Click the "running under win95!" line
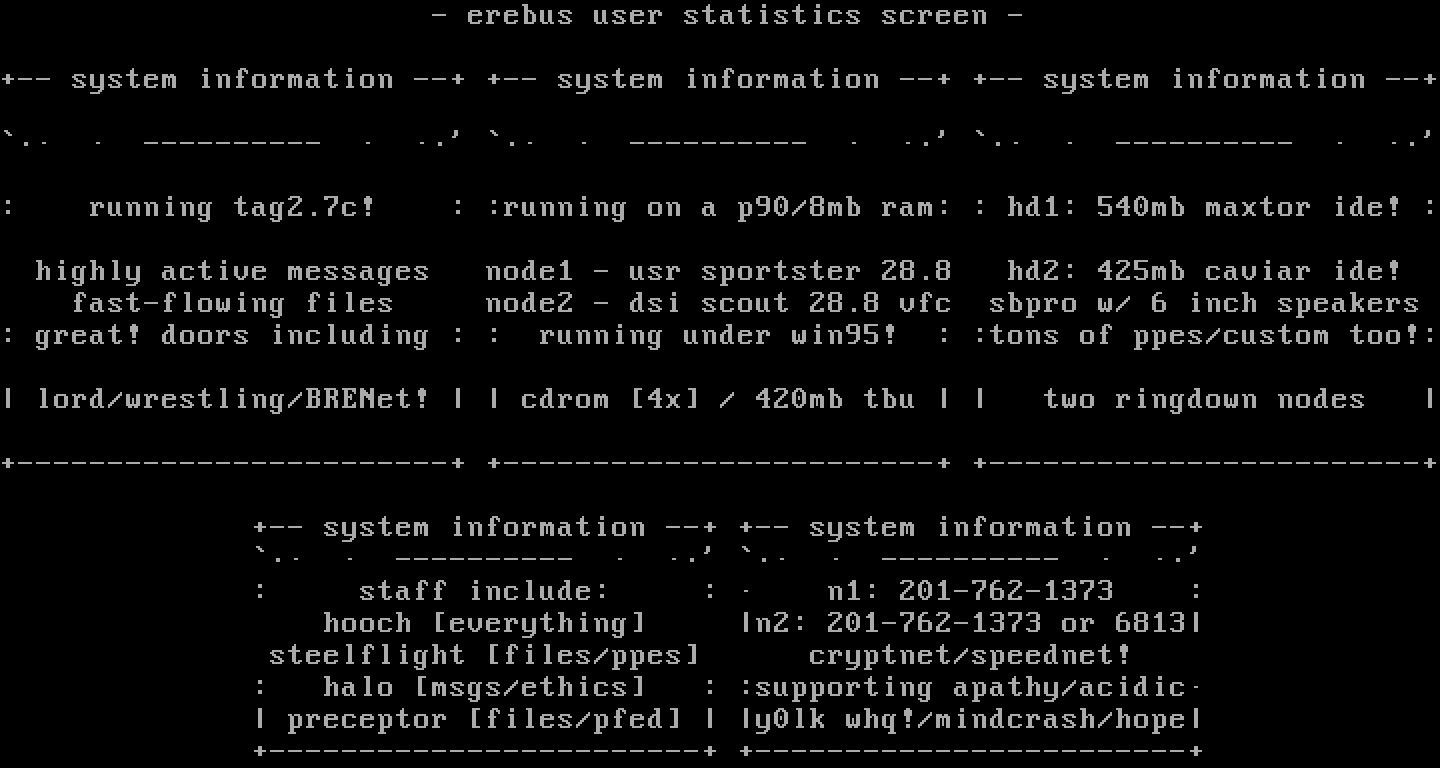The image size is (1440, 768). tap(718, 336)
